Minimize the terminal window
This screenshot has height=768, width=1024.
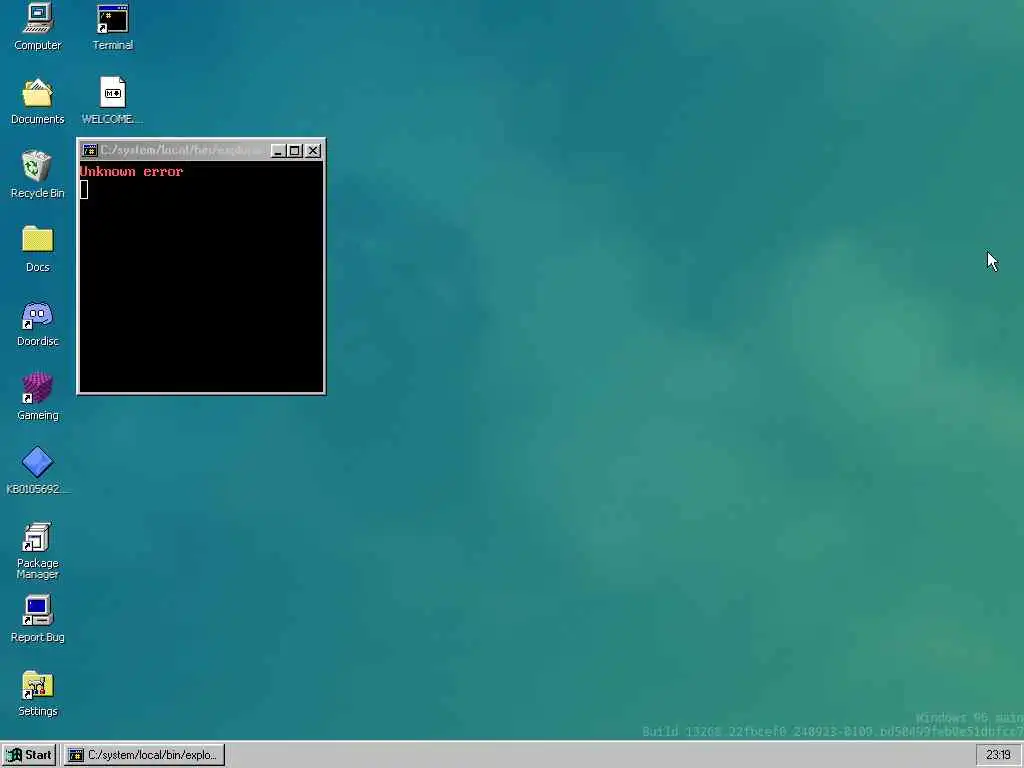(x=278, y=151)
